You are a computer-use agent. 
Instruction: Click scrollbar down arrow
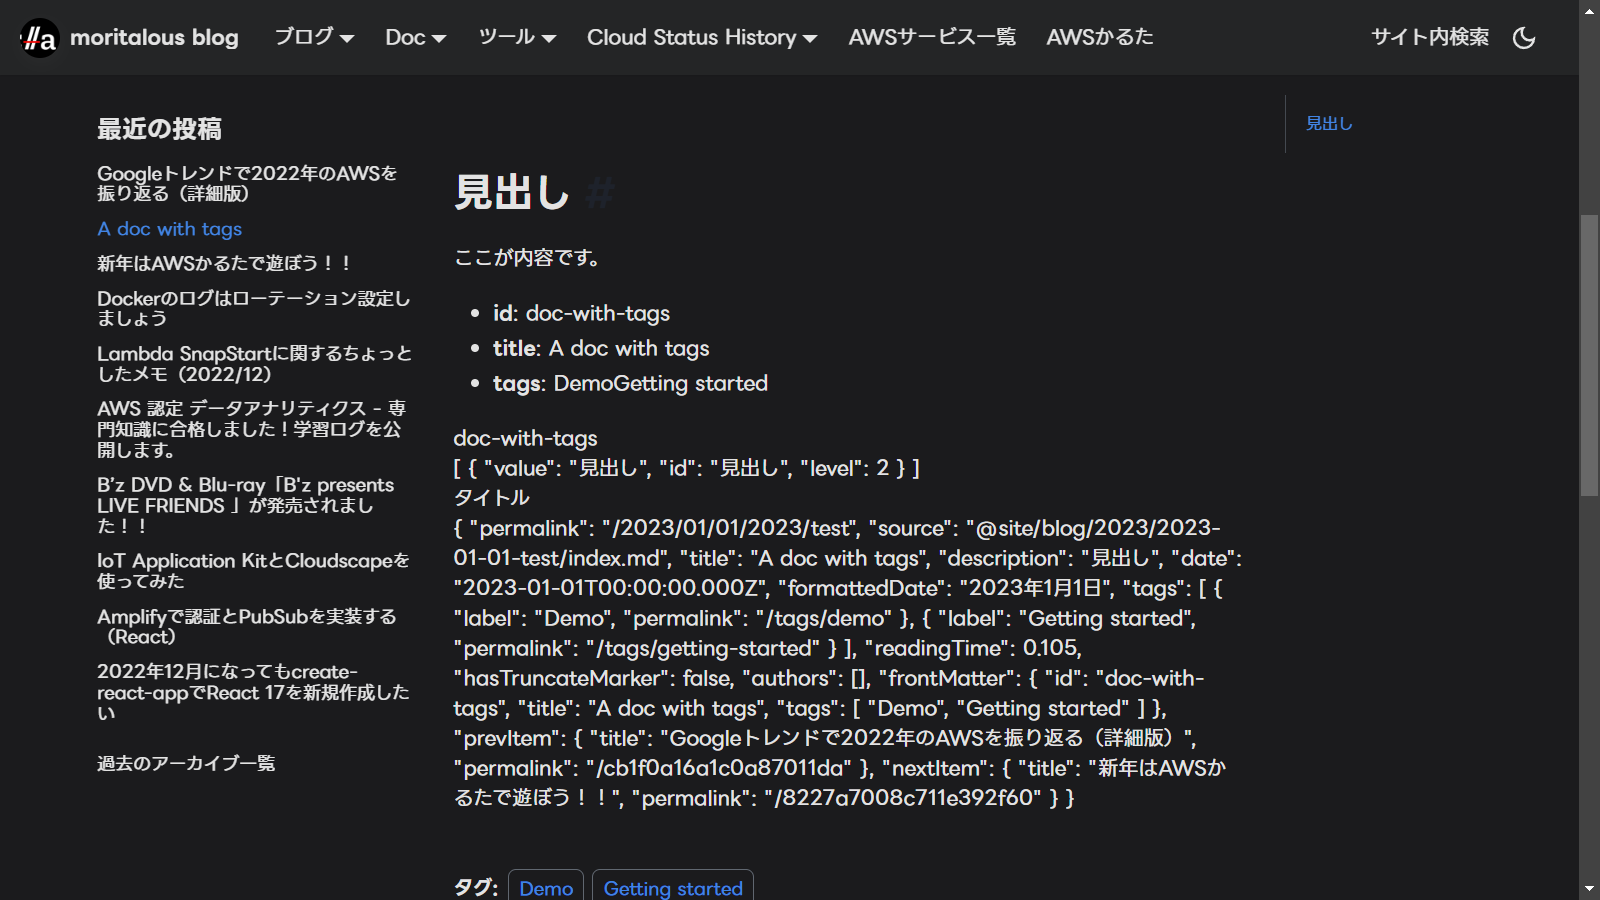[1589, 888]
